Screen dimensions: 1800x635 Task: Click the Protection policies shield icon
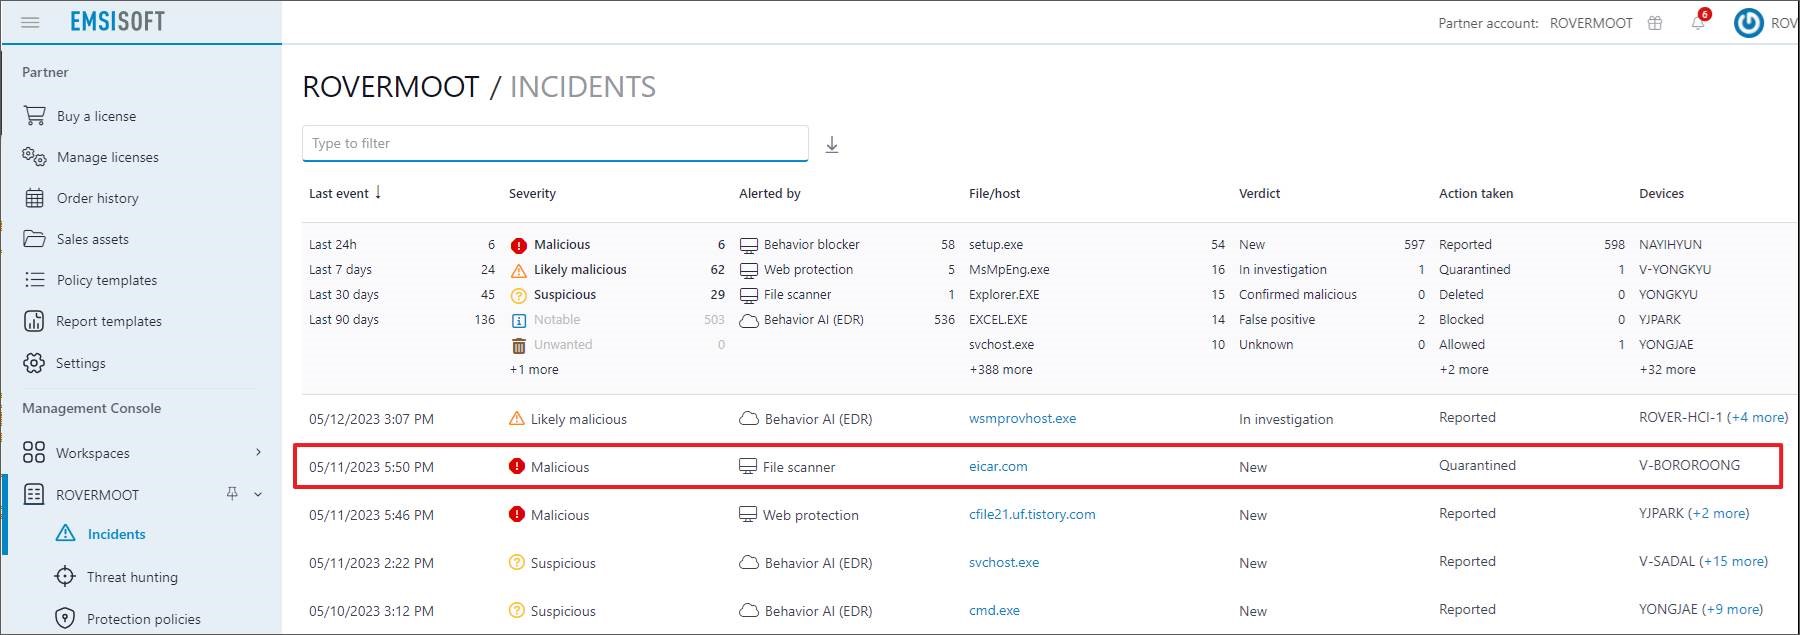tap(65, 619)
